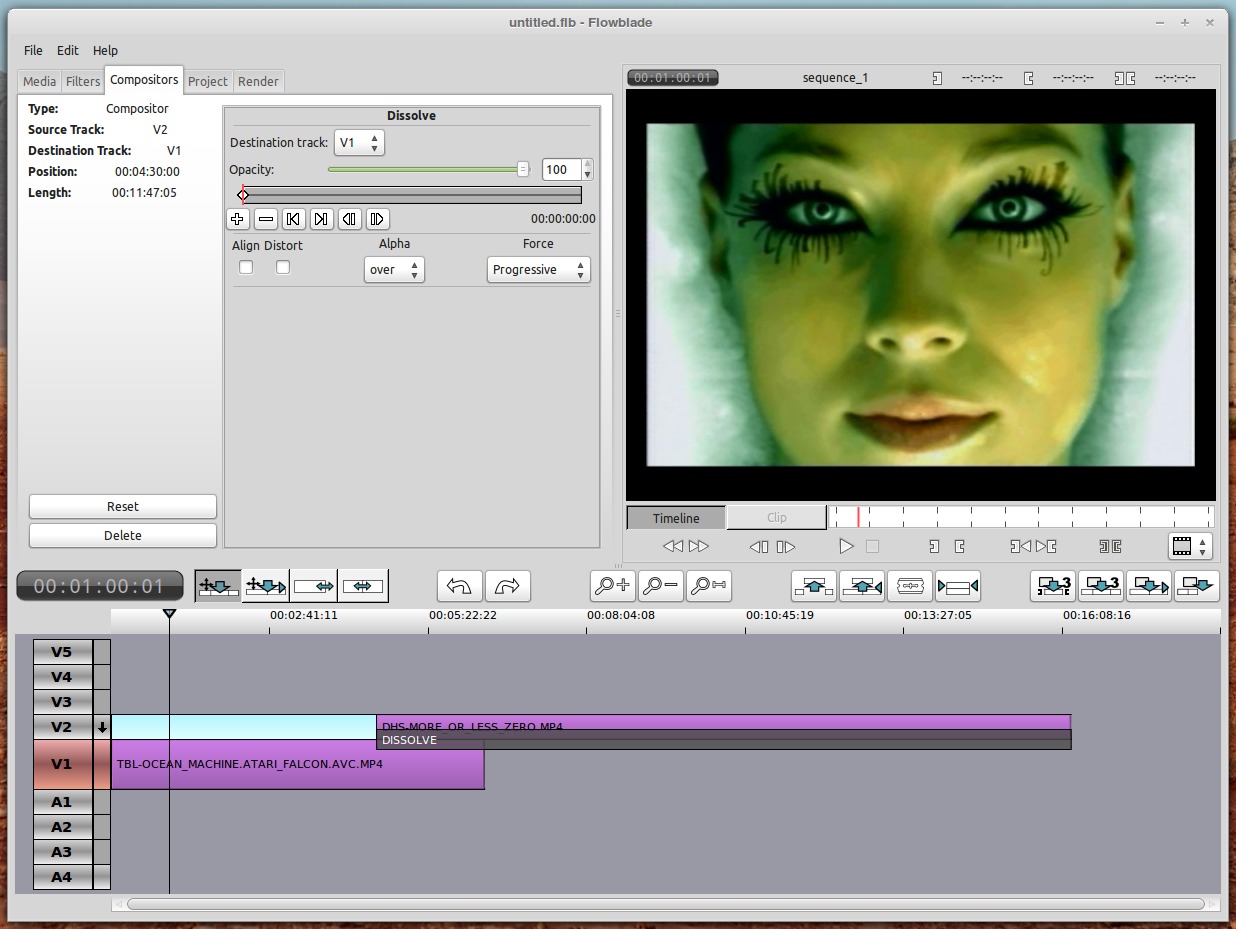Zoom out the timeline with magnifier minus
The height and width of the screenshot is (929, 1236).
pyautogui.click(x=660, y=586)
